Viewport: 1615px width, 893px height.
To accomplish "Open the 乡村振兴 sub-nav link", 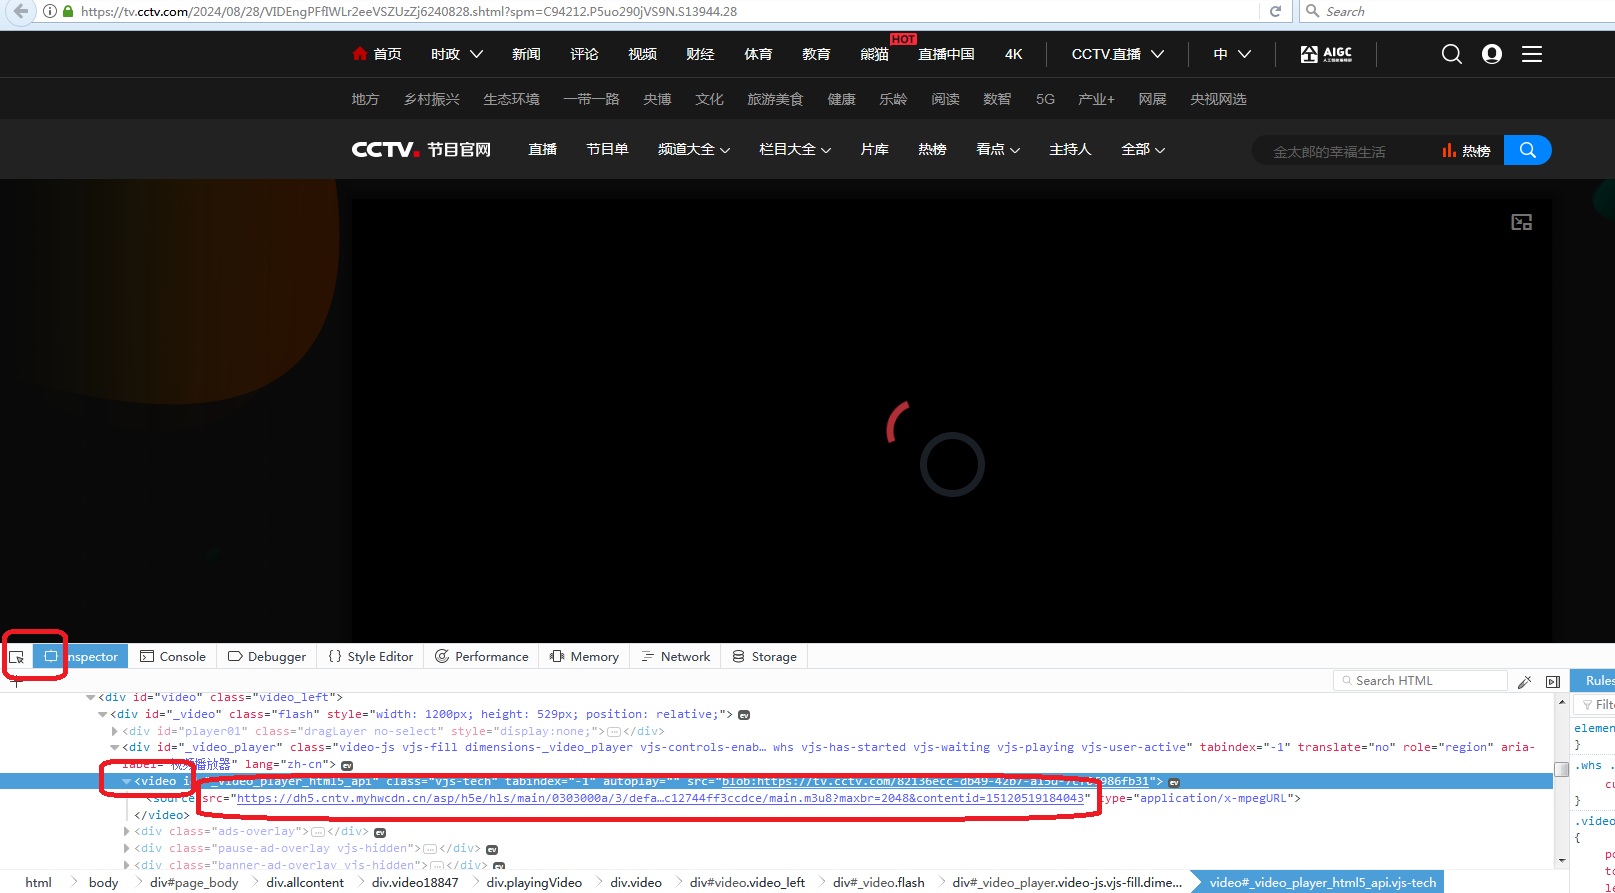I will point(432,99).
